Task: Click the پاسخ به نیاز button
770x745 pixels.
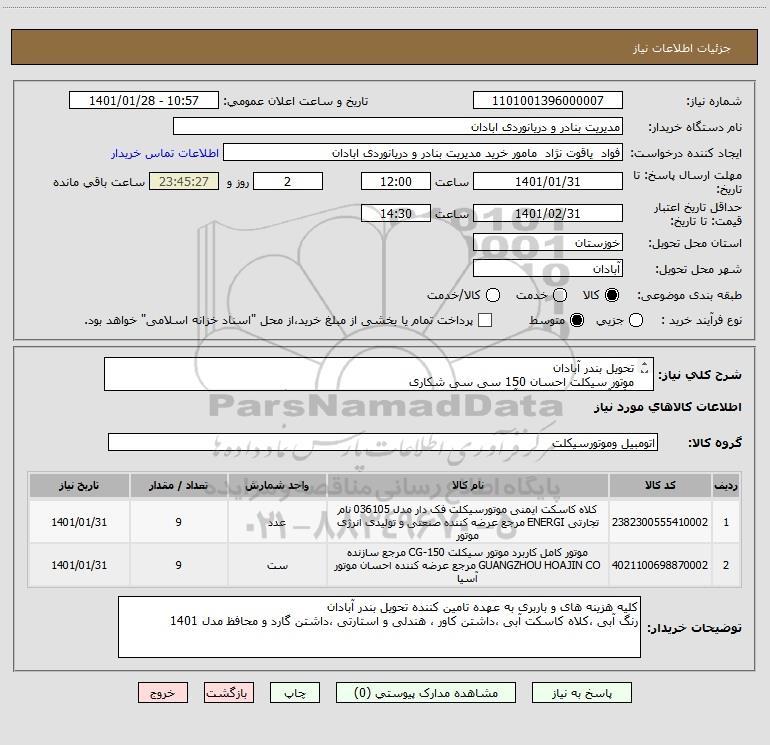Action: click(x=582, y=693)
